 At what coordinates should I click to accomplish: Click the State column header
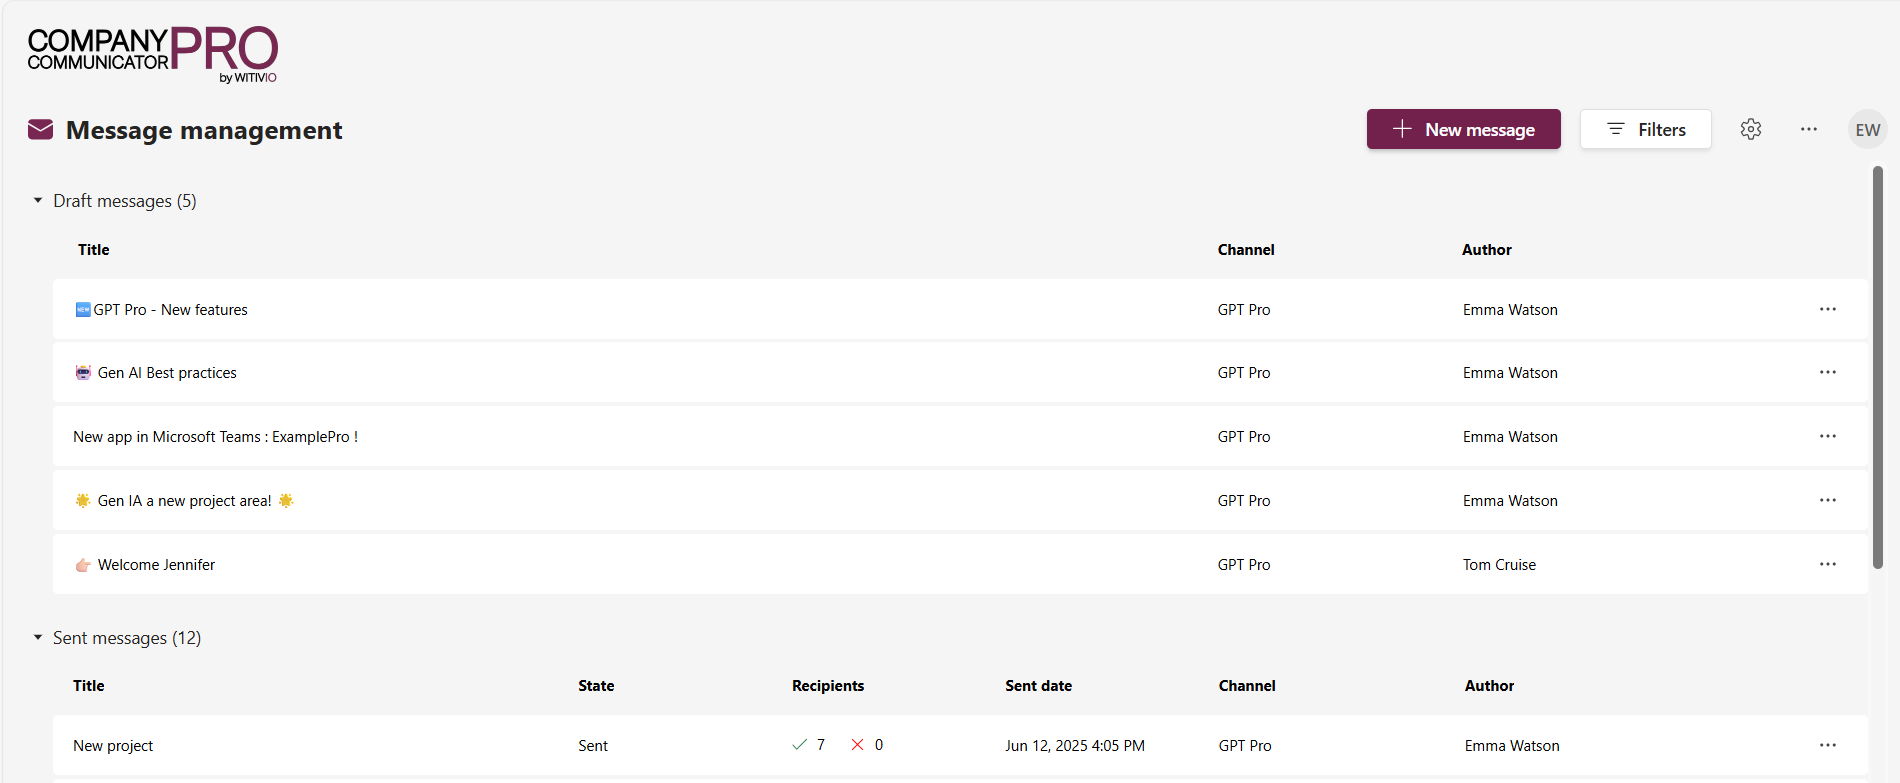(x=596, y=686)
